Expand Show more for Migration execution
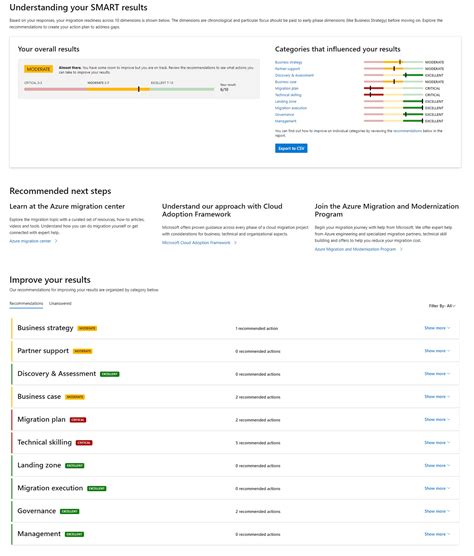Image resolution: width=474 pixels, height=556 pixels. point(437,488)
